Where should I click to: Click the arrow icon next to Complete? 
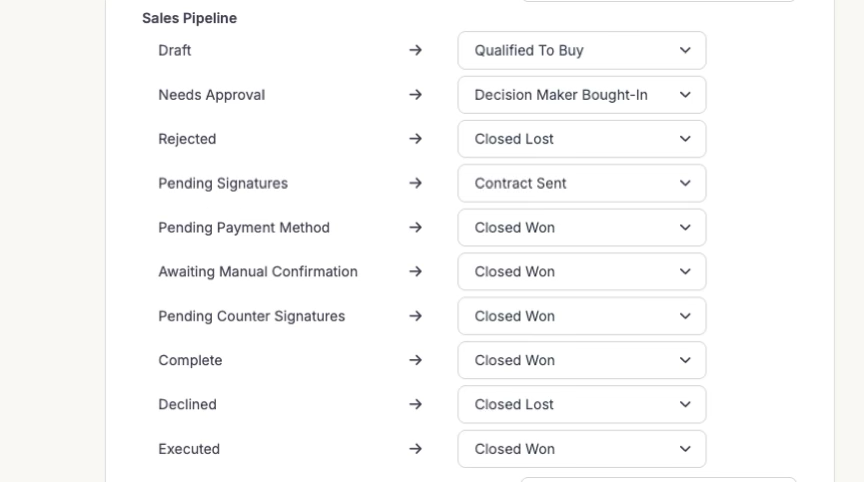(415, 360)
